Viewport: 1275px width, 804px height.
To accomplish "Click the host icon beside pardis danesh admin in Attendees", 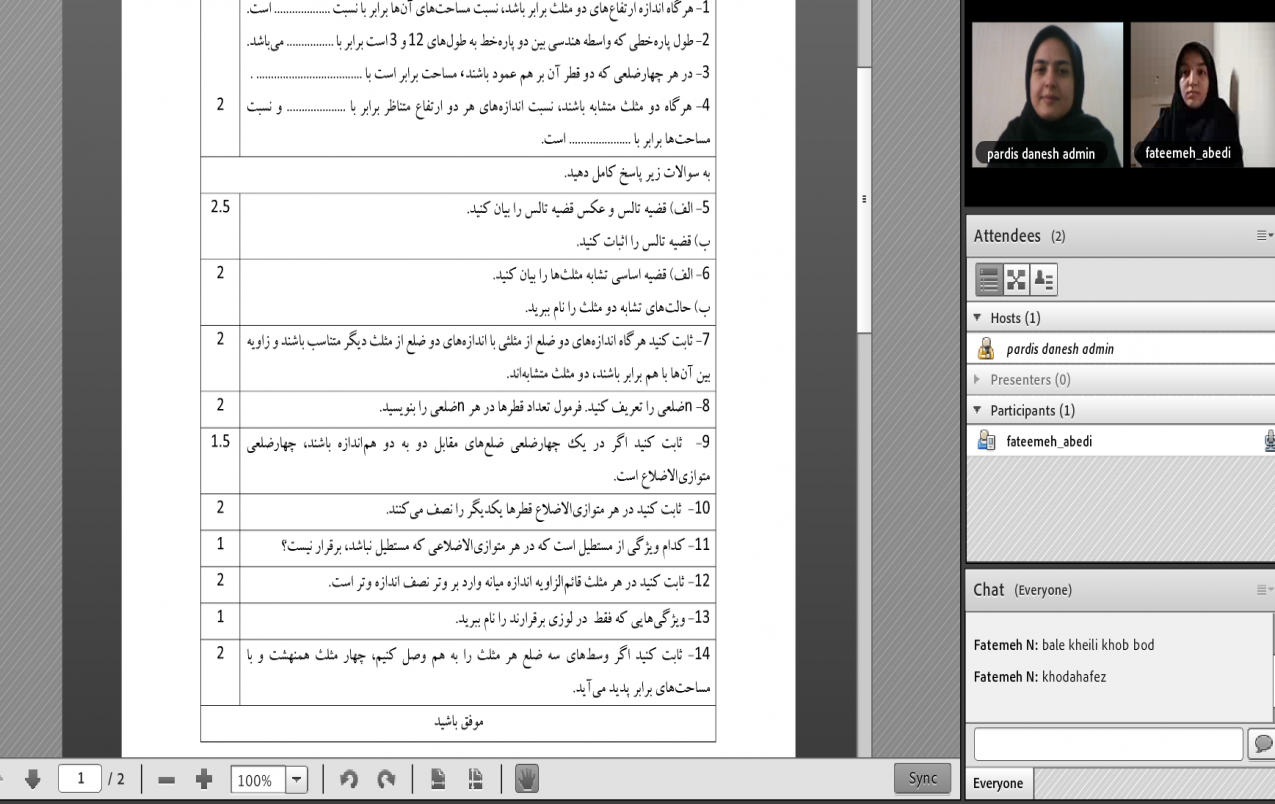I will click(x=986, y=349).
